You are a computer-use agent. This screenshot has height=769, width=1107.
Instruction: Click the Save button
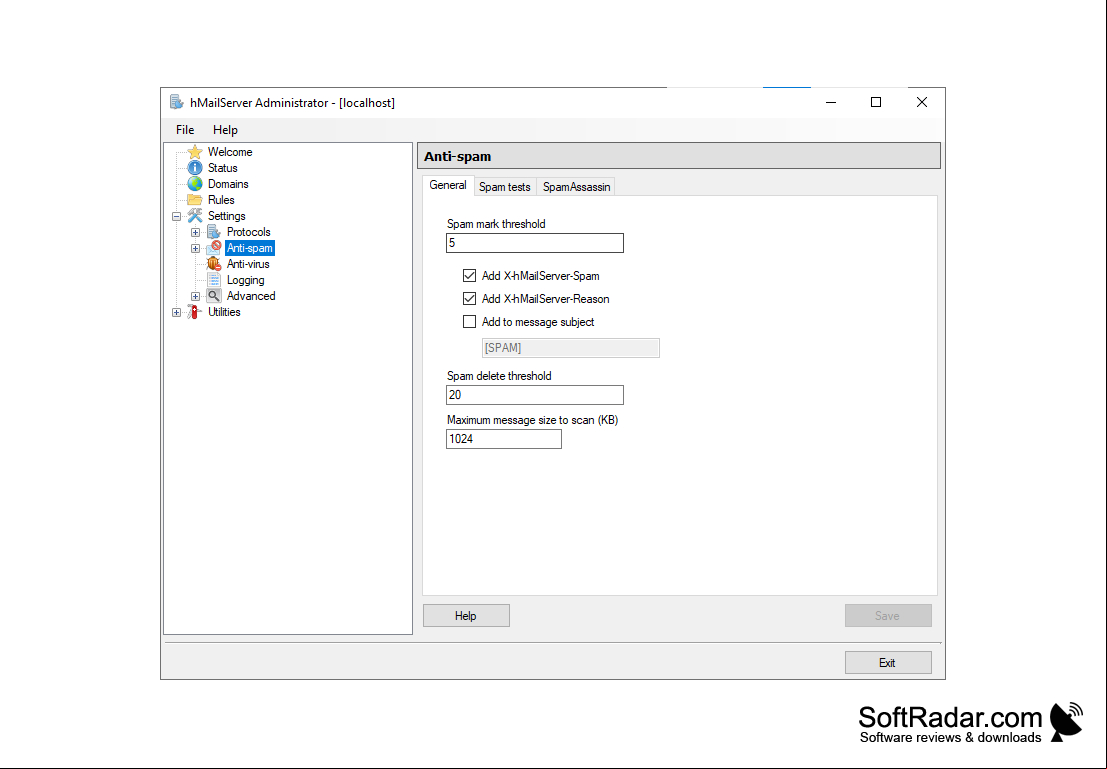click(x=887, y=616)
